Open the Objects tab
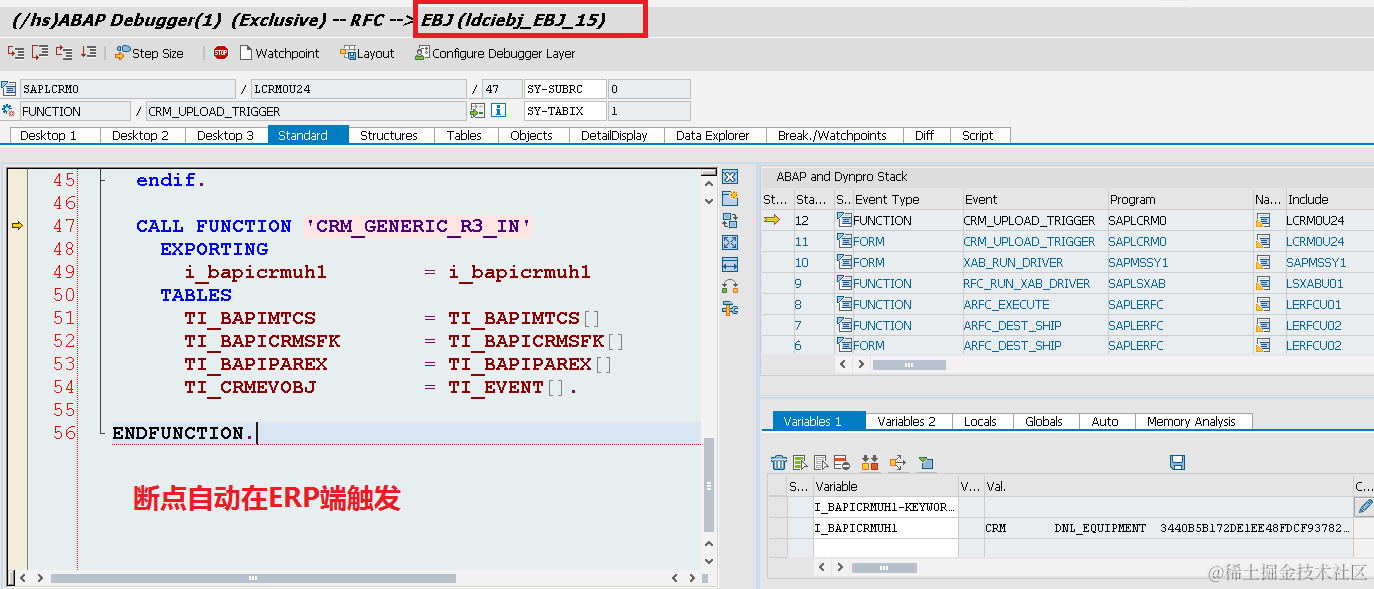Viewport: 1374px width, 589px height. point(531,135)
